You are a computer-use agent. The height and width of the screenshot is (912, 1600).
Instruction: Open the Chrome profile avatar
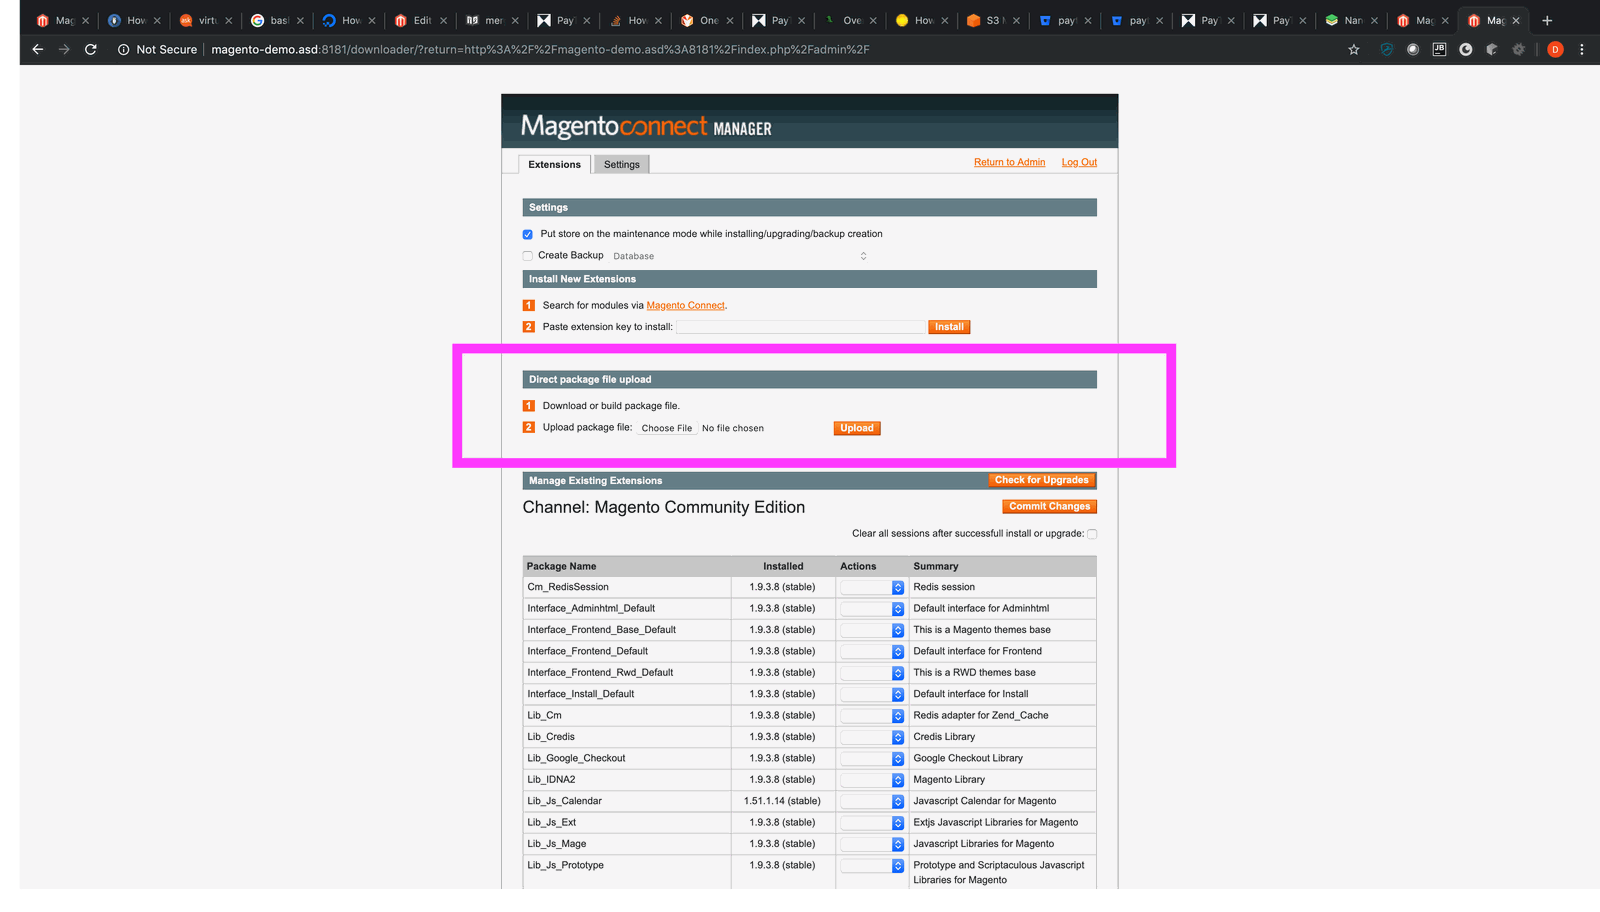[x=1555, y=49]
